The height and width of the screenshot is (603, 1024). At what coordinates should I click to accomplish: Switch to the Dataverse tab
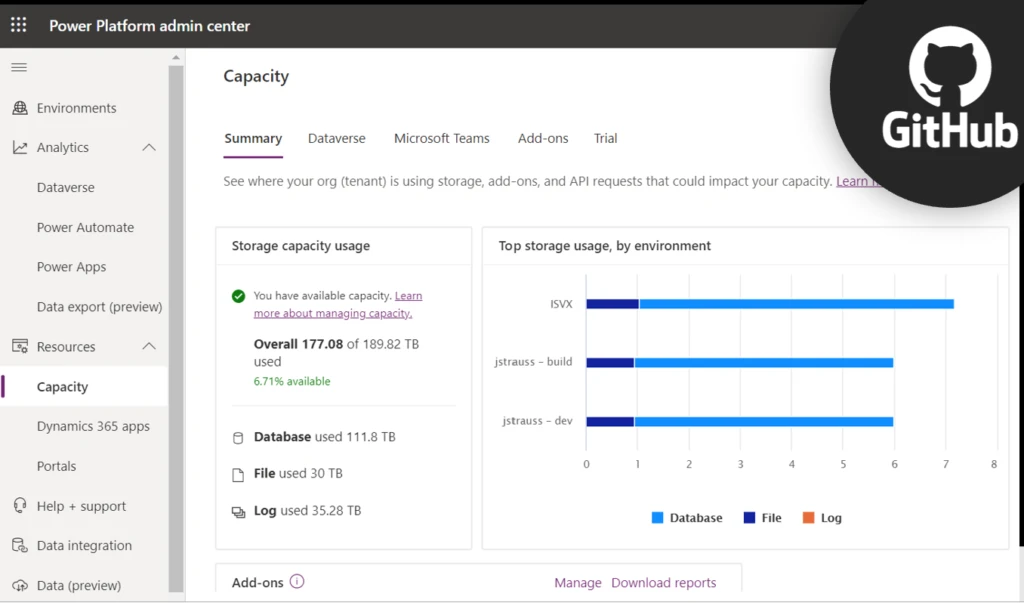coord(336,139)
